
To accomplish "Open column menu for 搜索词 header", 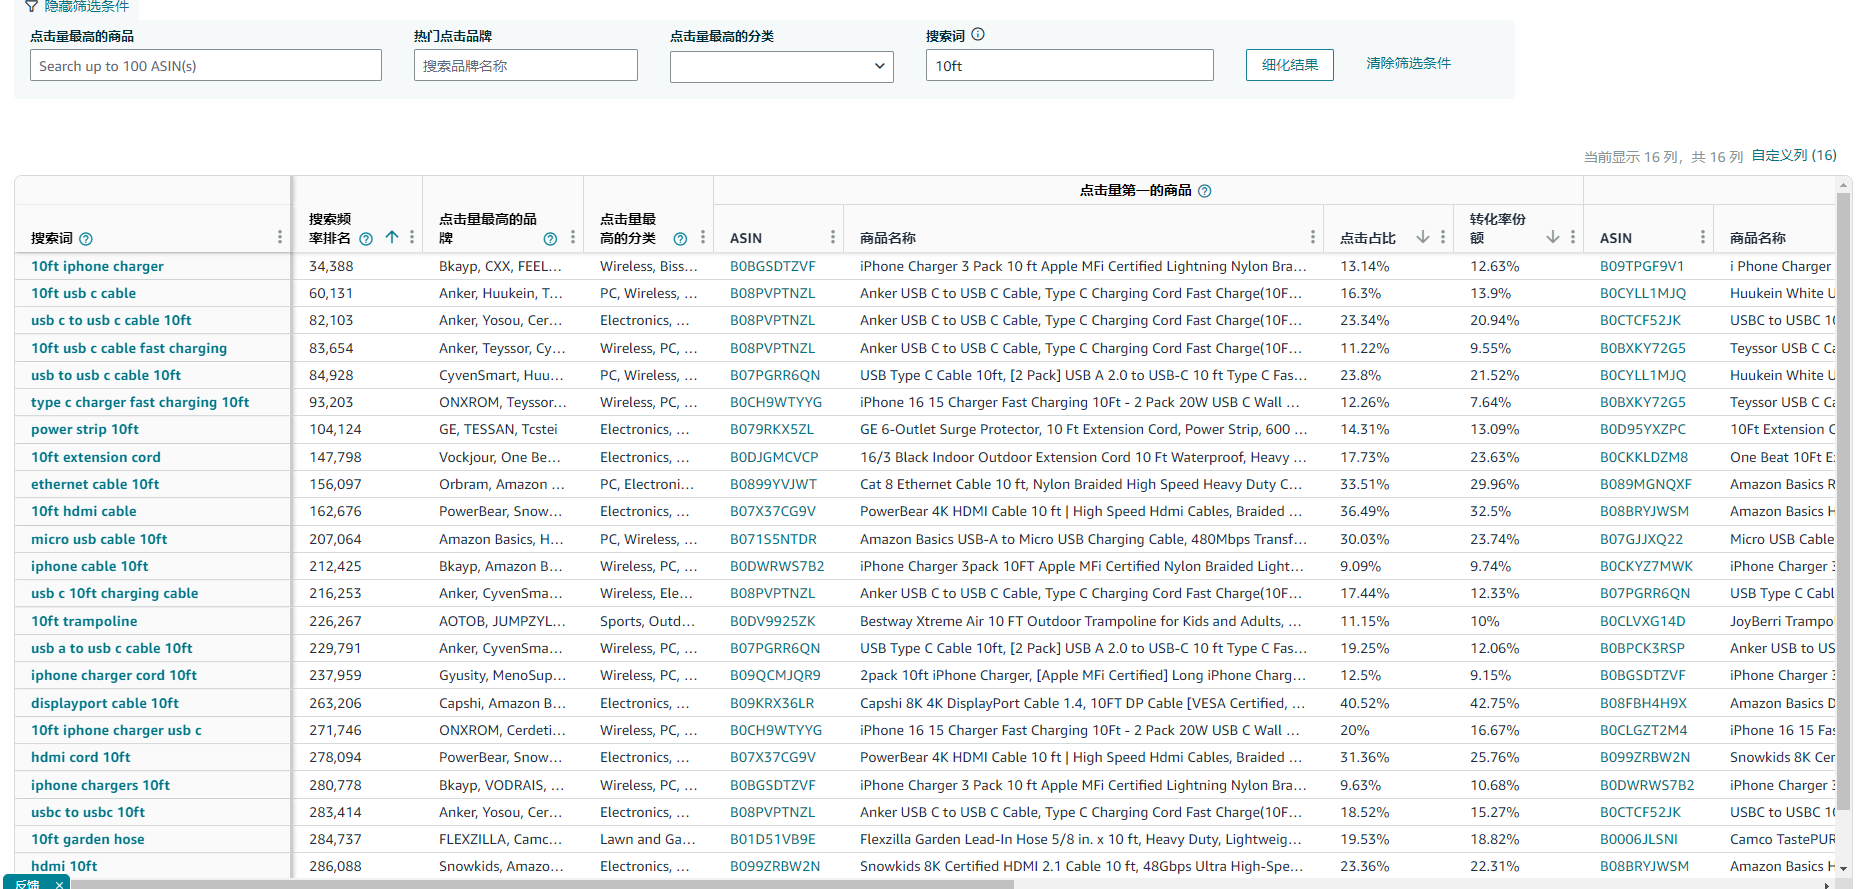I will (x=279, y=237).
